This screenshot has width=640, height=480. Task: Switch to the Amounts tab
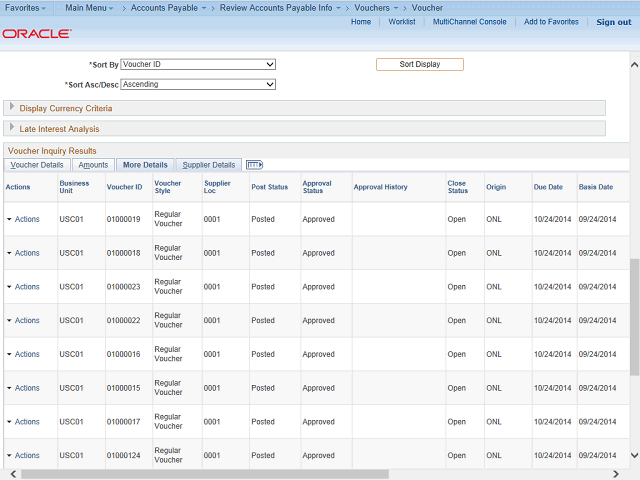93,165
